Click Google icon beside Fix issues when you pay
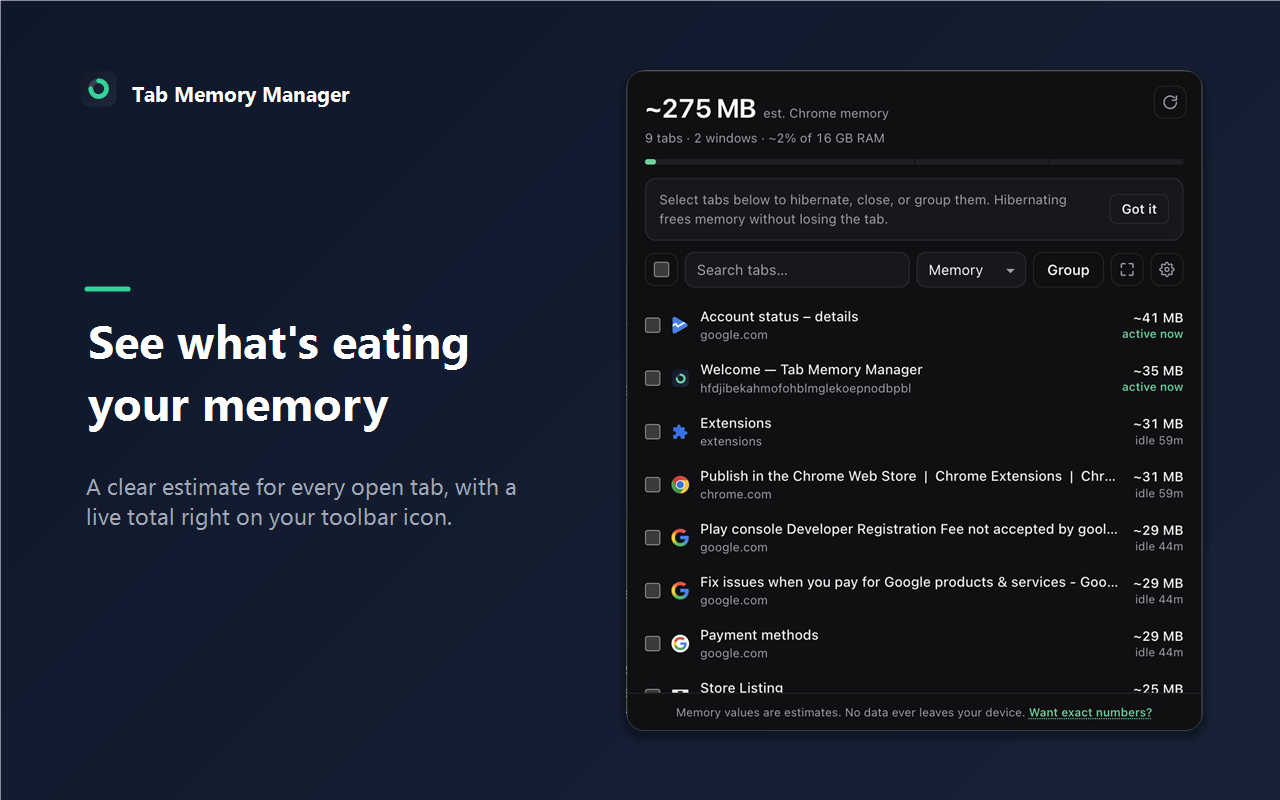 [x=680, y=591]
